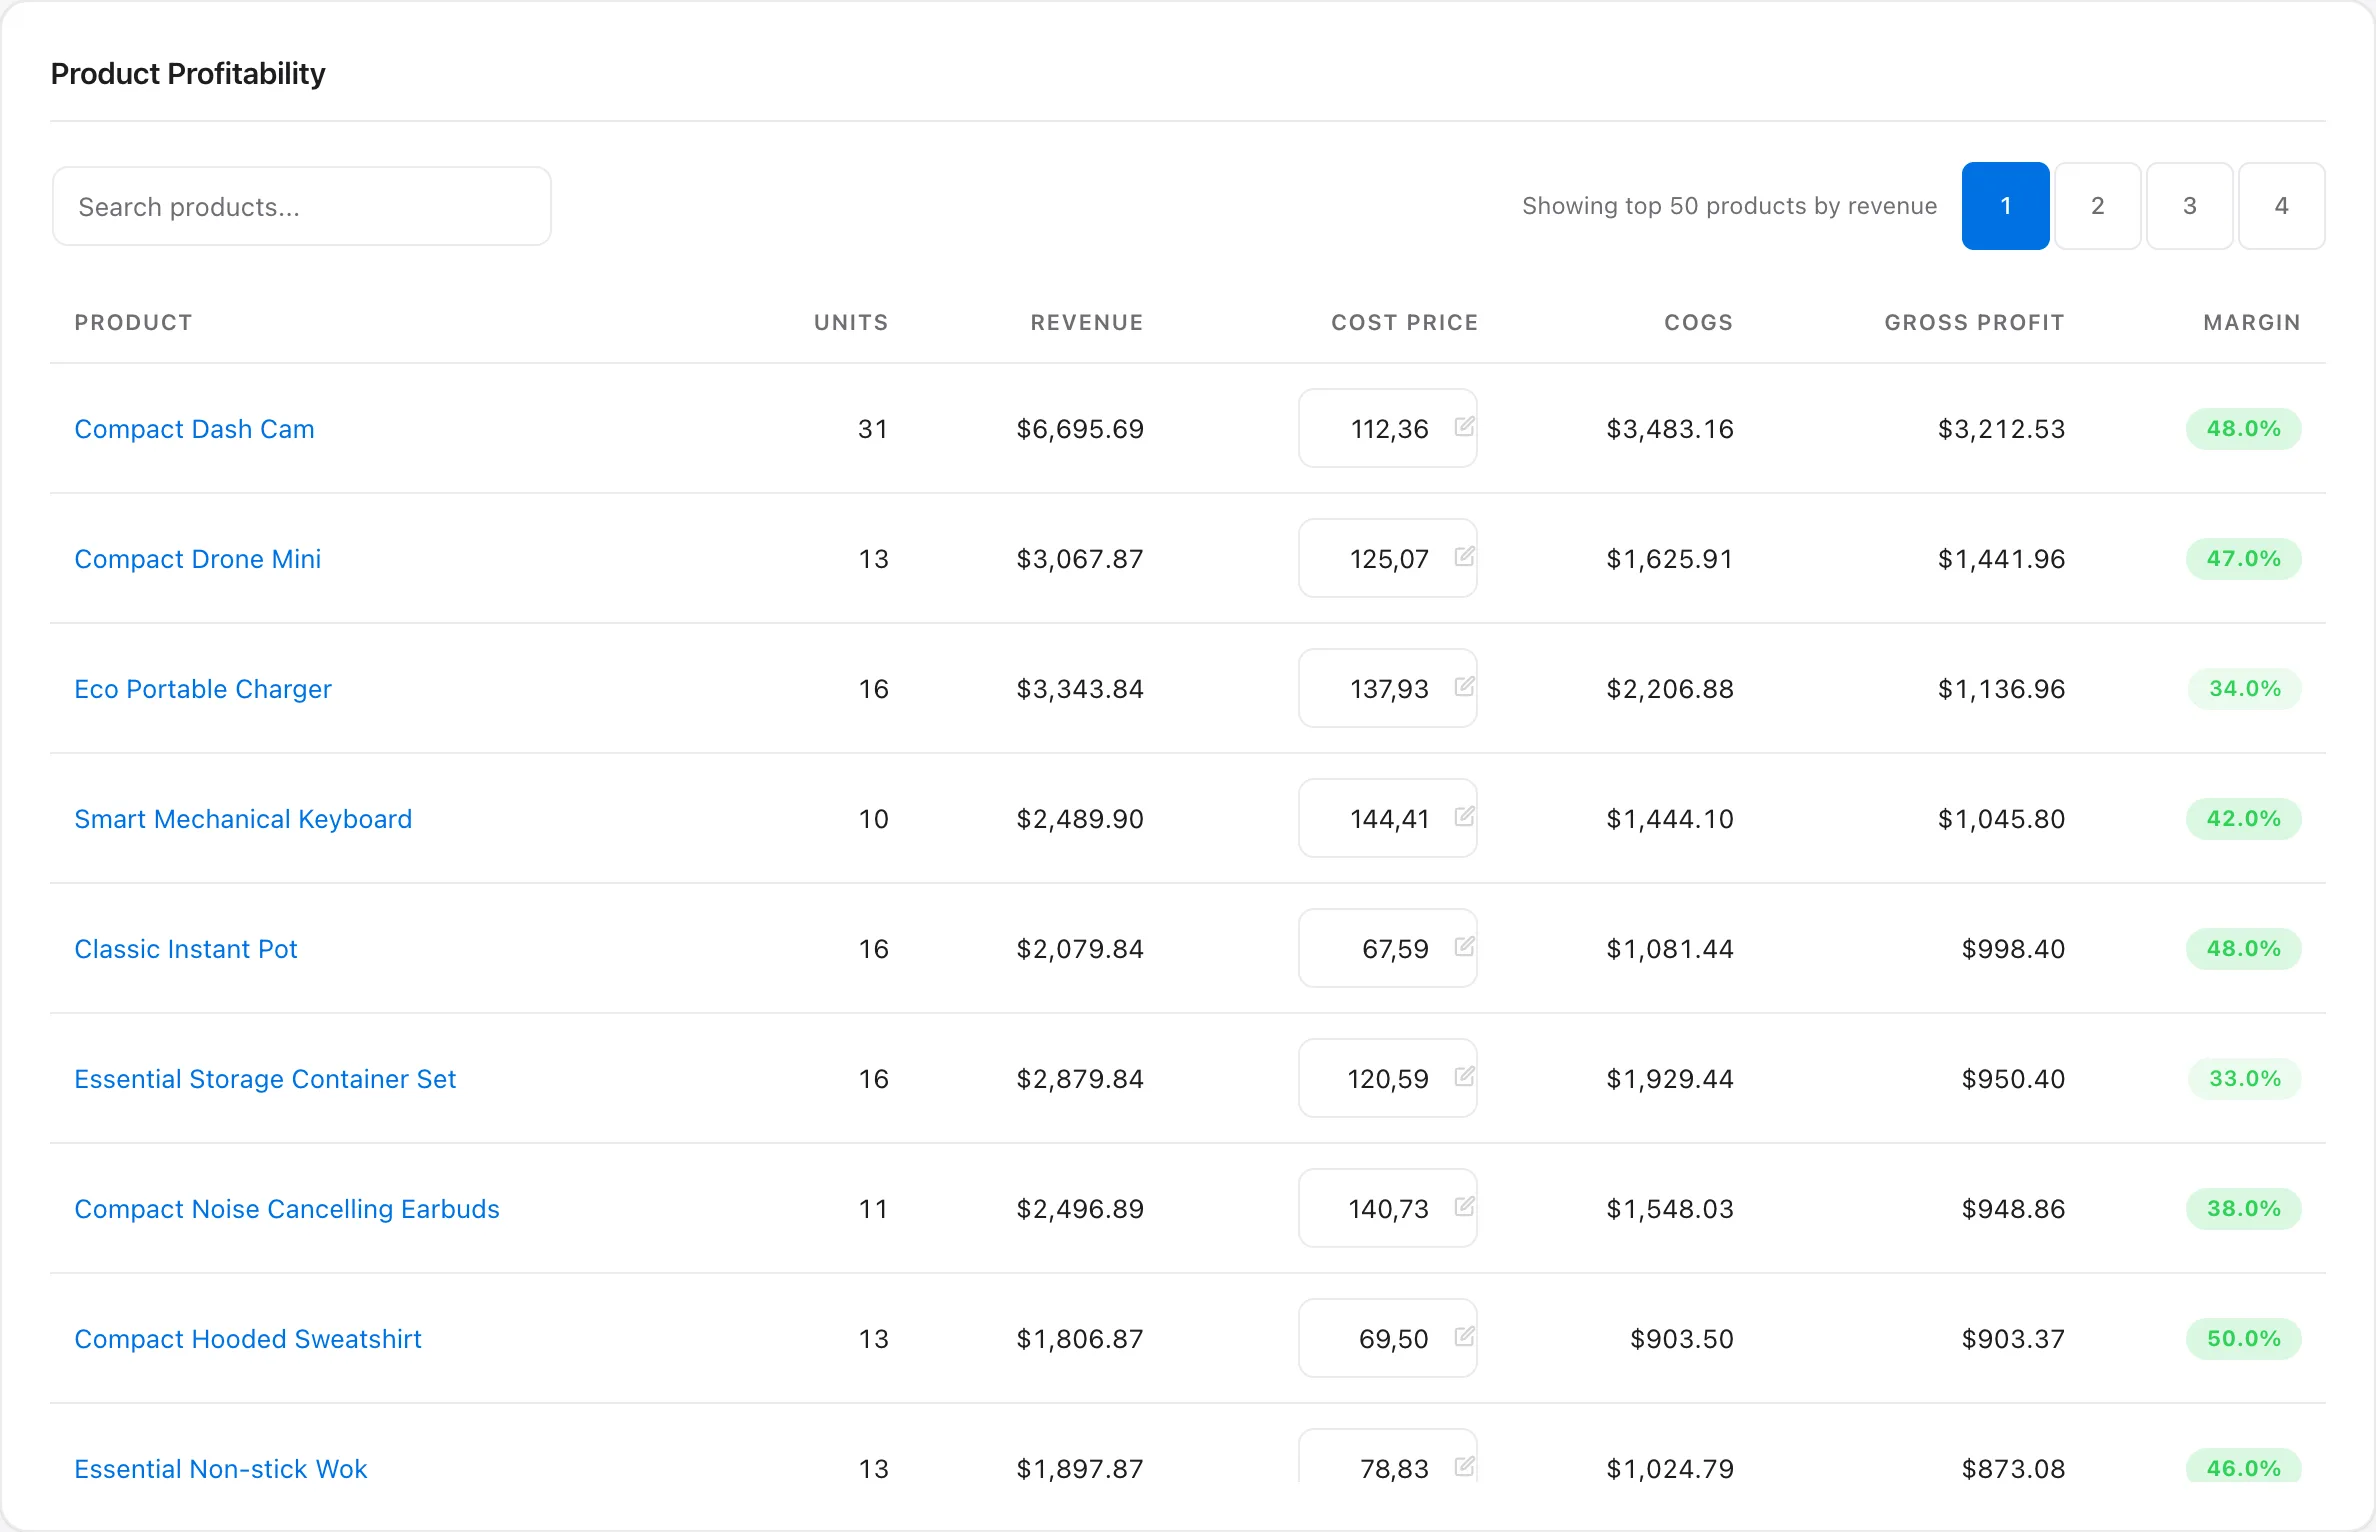
Task: Open Compact Hooded Sweatshirt product link
Action: tap(248, 1339)
